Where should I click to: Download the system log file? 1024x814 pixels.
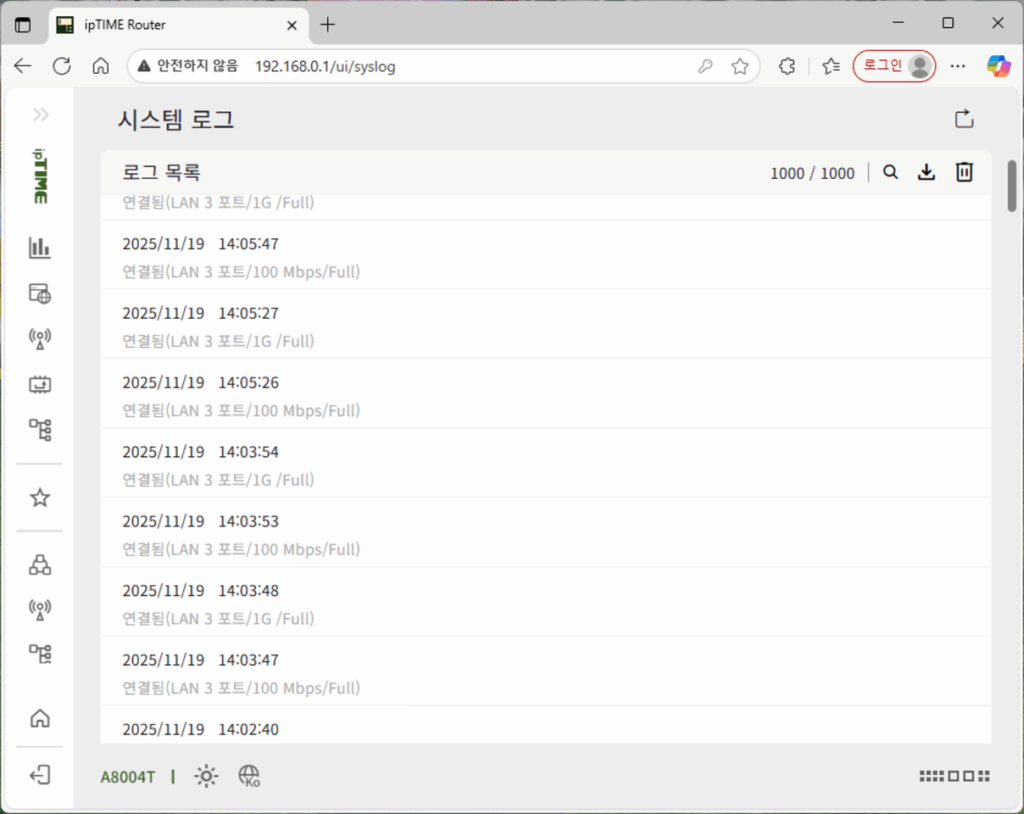[x=927, y=173]
